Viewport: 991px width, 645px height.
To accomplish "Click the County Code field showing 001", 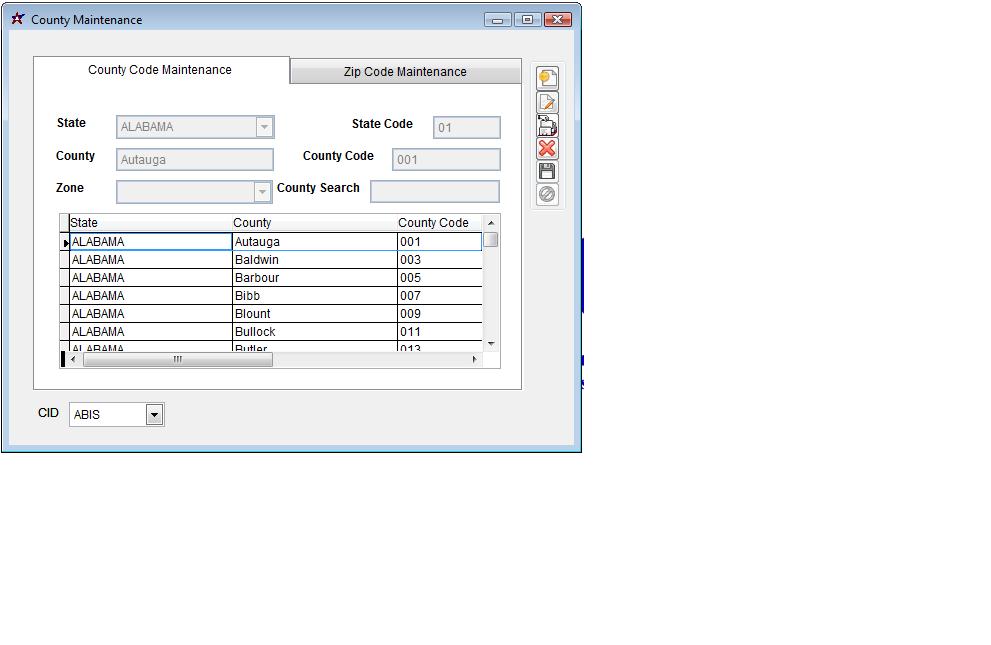I will (446, 159).
